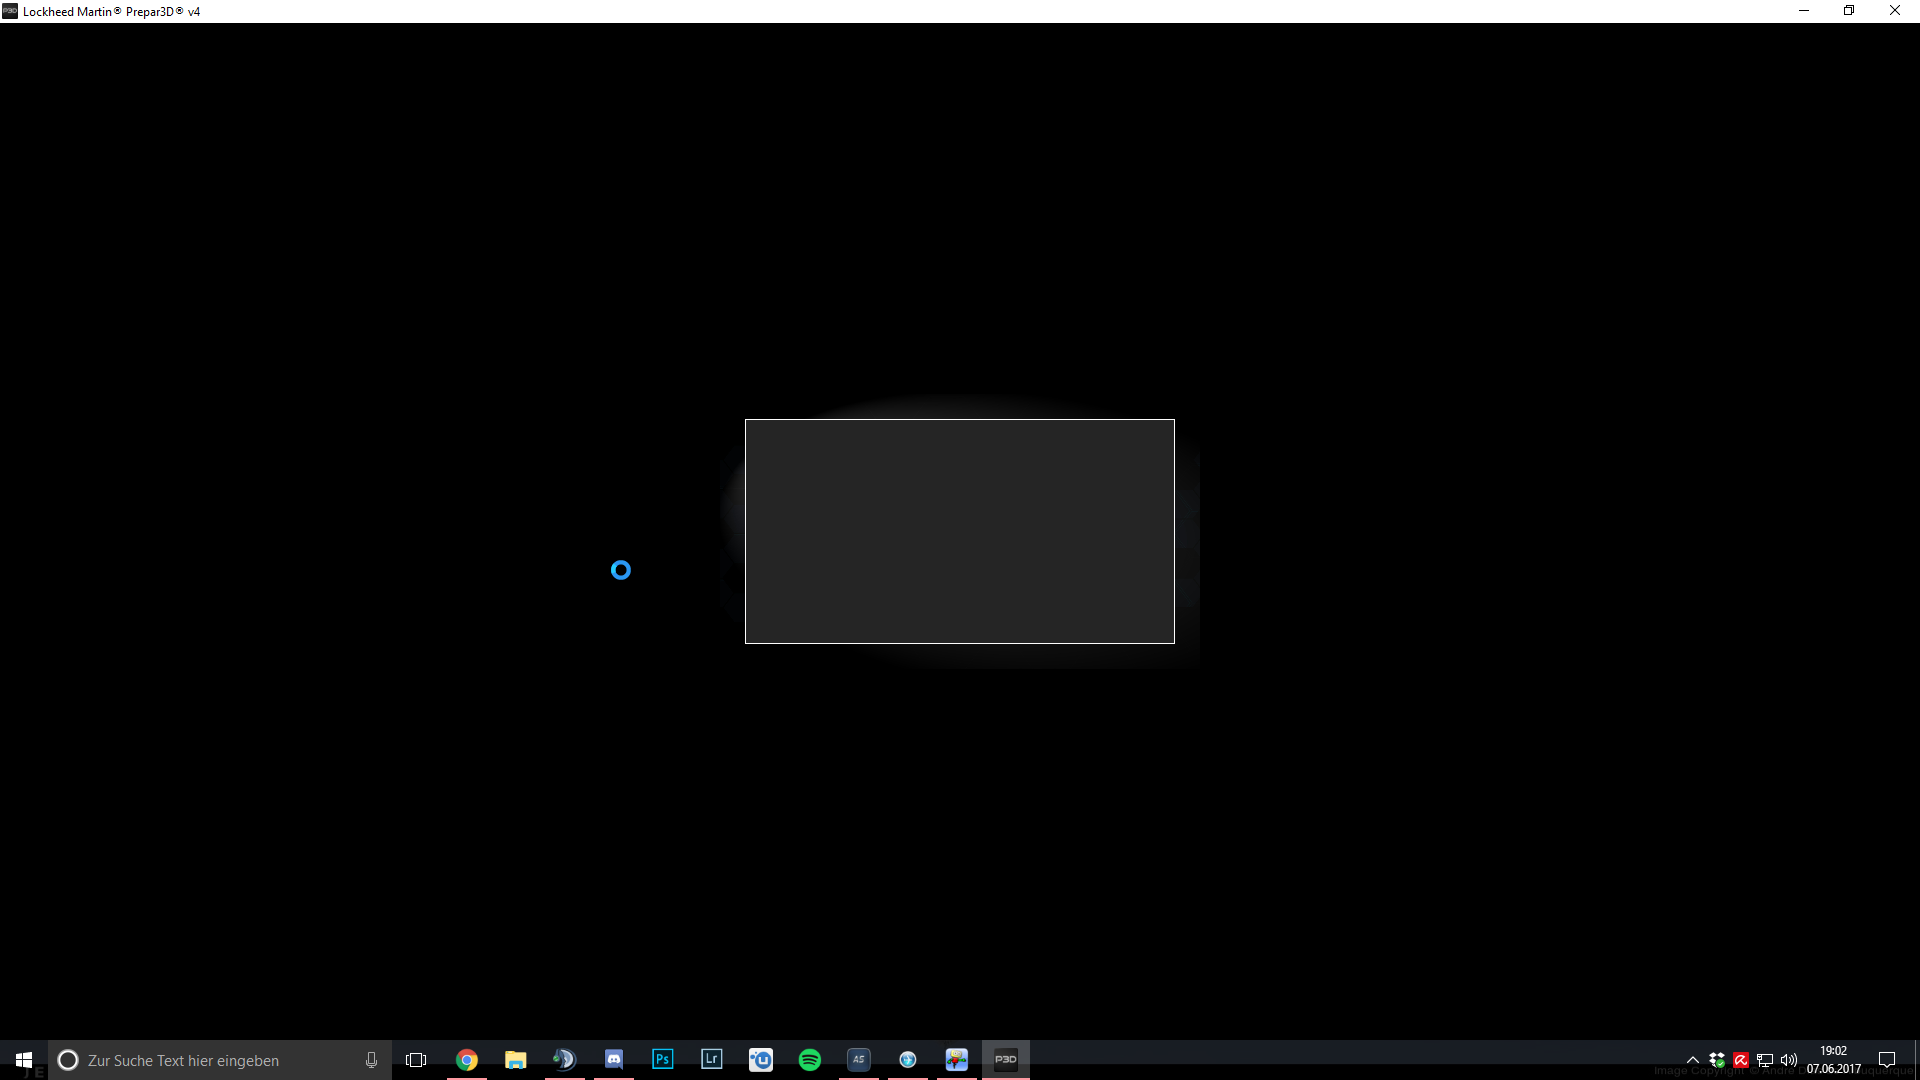This screenshot has width=1920, height=1080.
Task: Open the Windows Start menu
Action: (24, 1060)
